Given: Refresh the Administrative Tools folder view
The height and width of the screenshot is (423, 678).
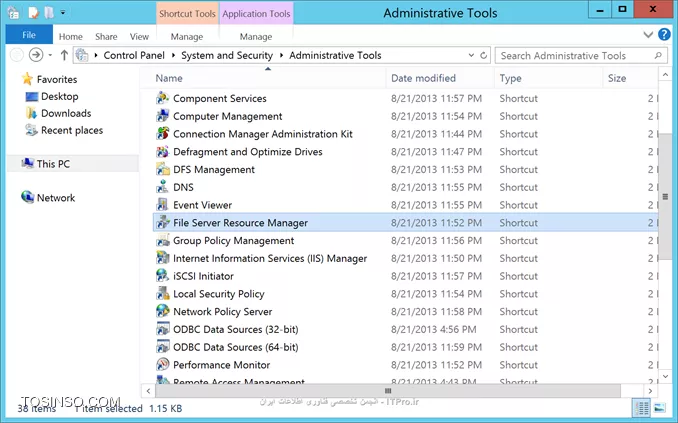Looking at the screenshot, I should (483, 55).
